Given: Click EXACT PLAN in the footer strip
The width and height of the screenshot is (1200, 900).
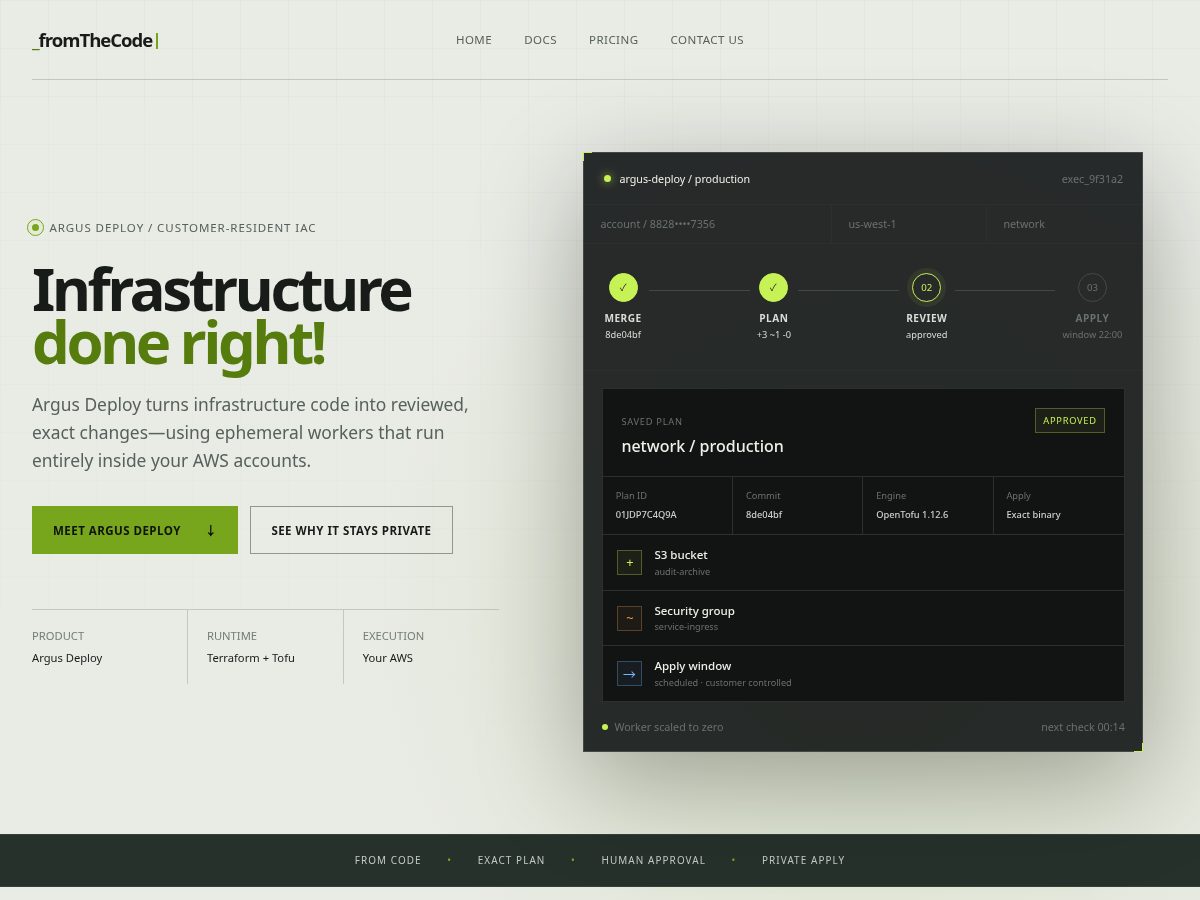Looking at the screenshot, I should pos(511,860).
